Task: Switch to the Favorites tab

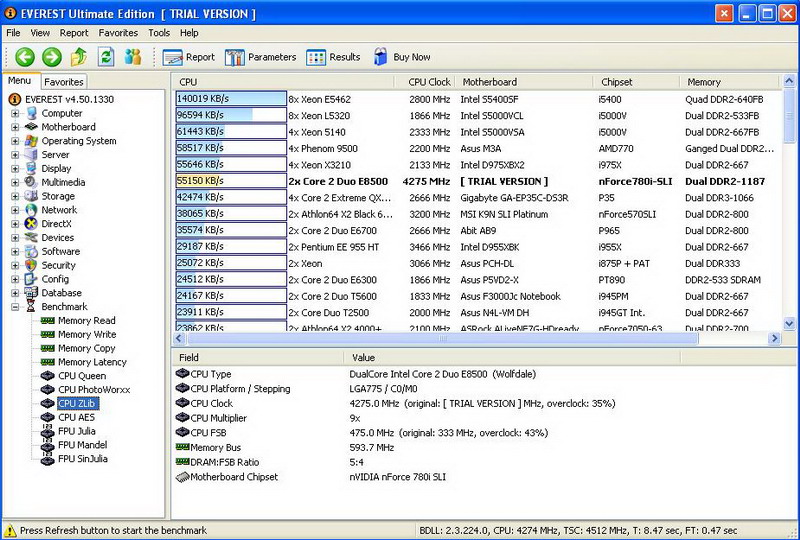Action: pos(64,82)
